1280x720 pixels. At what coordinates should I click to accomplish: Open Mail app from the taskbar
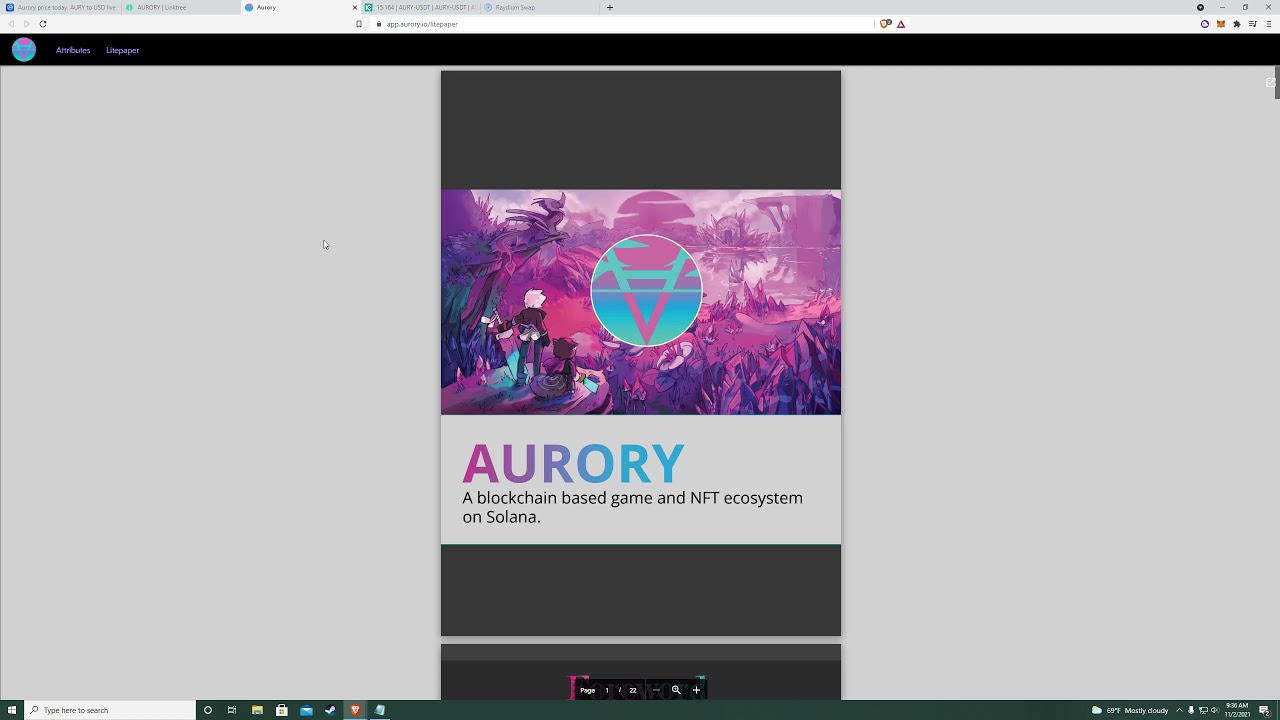click(306, 710)
